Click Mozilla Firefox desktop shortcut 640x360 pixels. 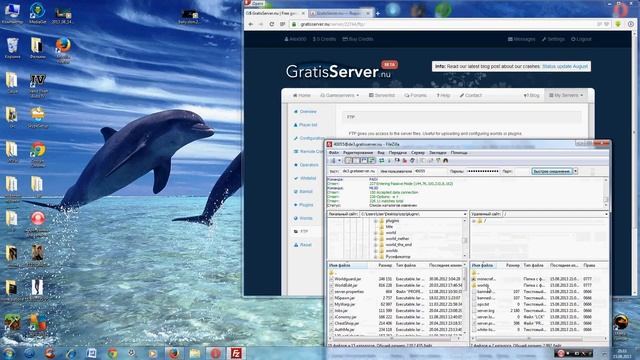click(x=63, y=50)
